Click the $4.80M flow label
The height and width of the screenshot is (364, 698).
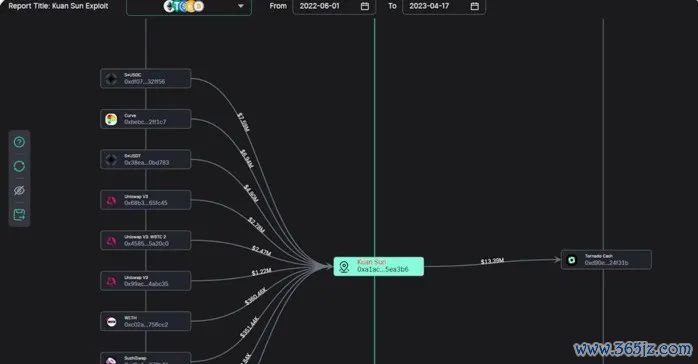[251, 194]
